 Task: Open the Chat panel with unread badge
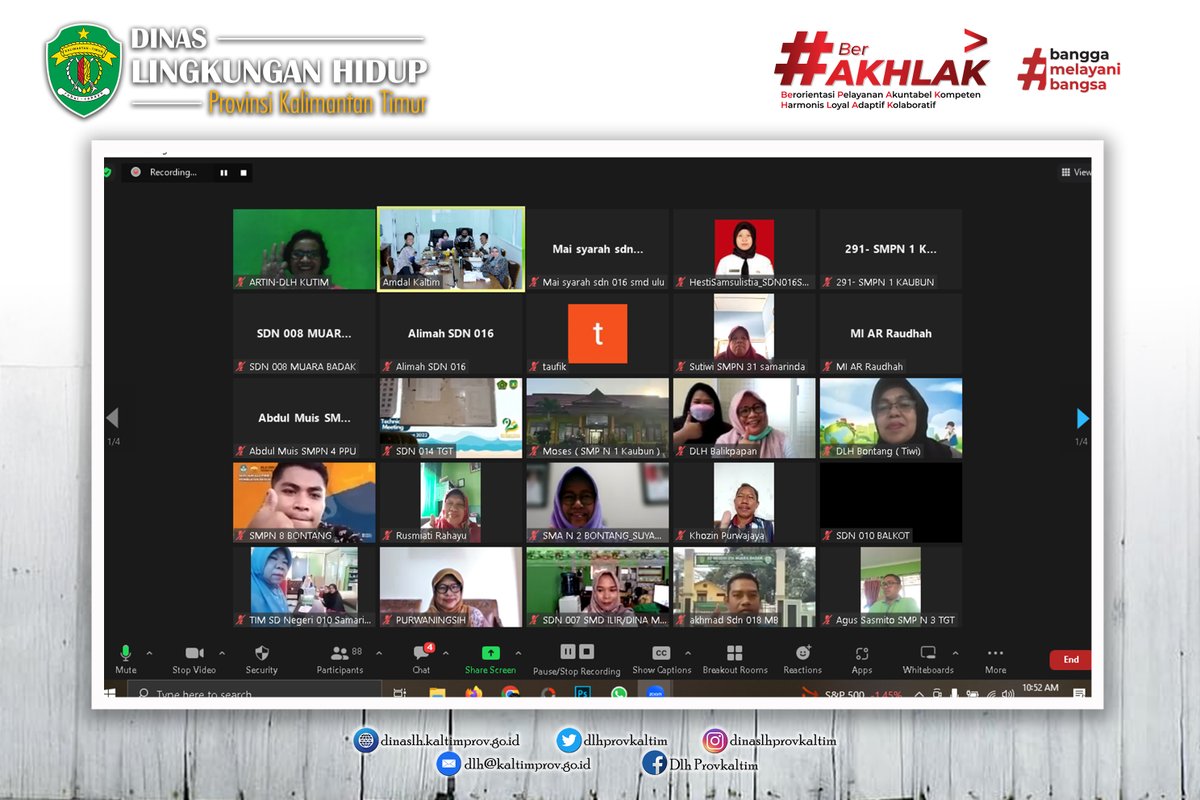point(422,658)
